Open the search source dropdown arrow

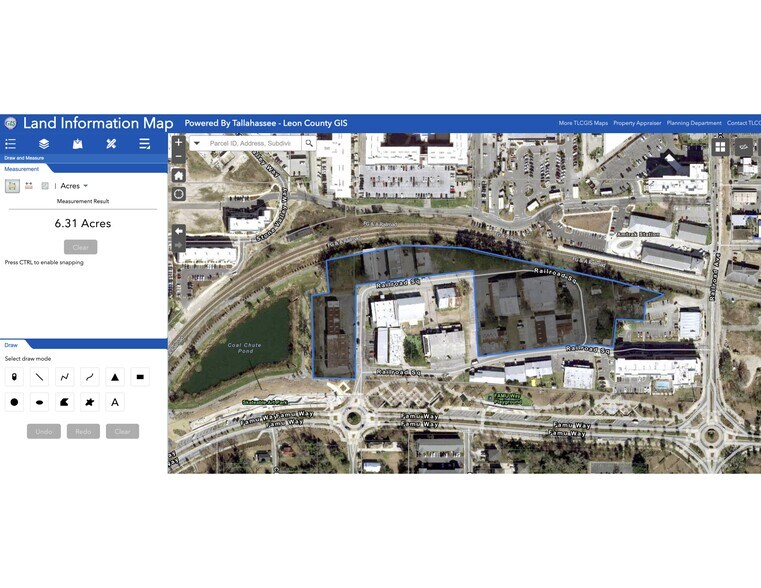tap(196, 143)
